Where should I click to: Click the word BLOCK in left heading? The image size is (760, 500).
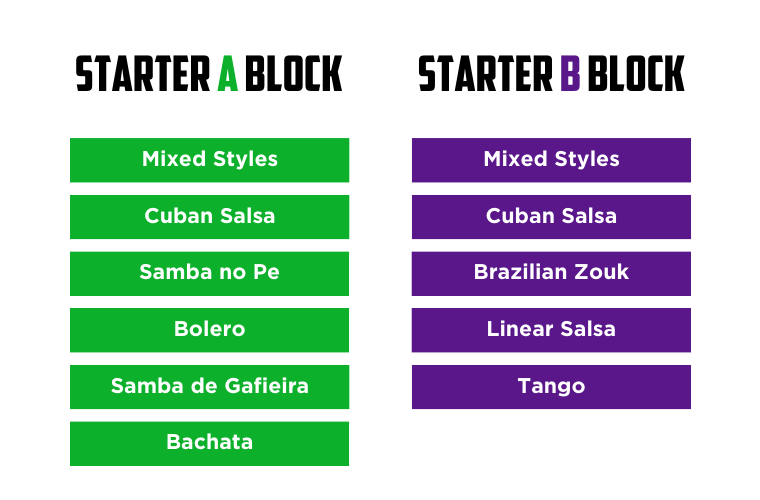point(294,73)
